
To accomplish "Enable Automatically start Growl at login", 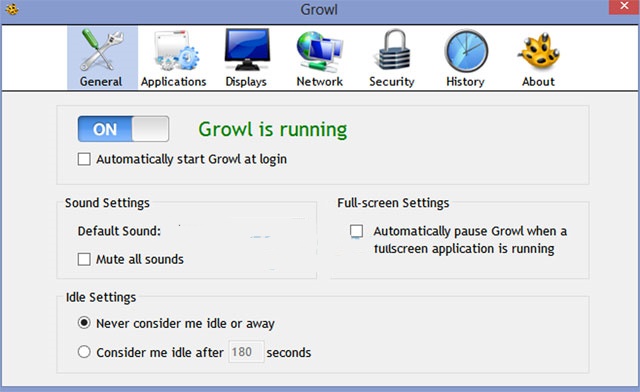I will [x=84, y=159].
